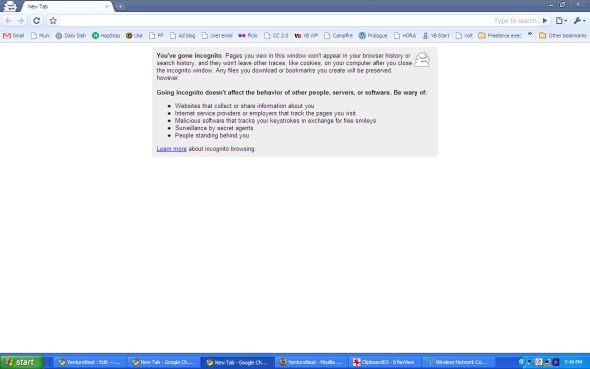The image size is (590, 369).
Task: Click the Go arrow beside the address bar
Action: (x=544, y=21)
